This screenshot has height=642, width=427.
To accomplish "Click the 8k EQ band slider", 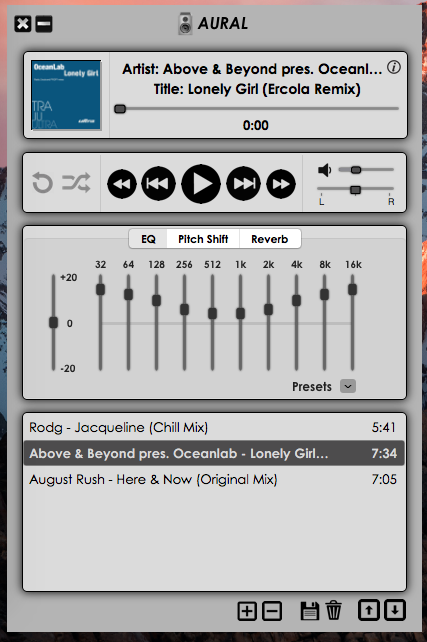I will click(324, 322).
